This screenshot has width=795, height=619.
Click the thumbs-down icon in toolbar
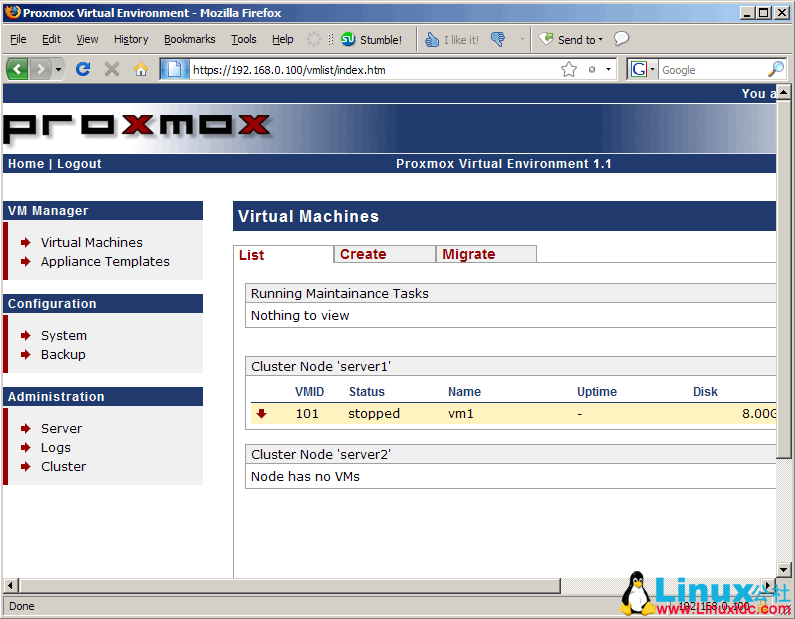(498, 40)
